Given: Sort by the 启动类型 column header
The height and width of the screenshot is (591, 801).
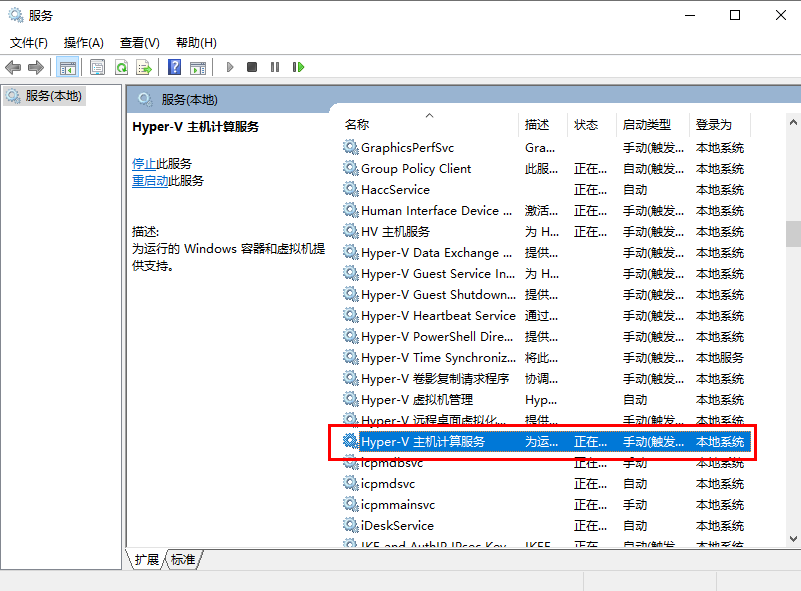Looking at the screenshot, I should tap(647, 125).
